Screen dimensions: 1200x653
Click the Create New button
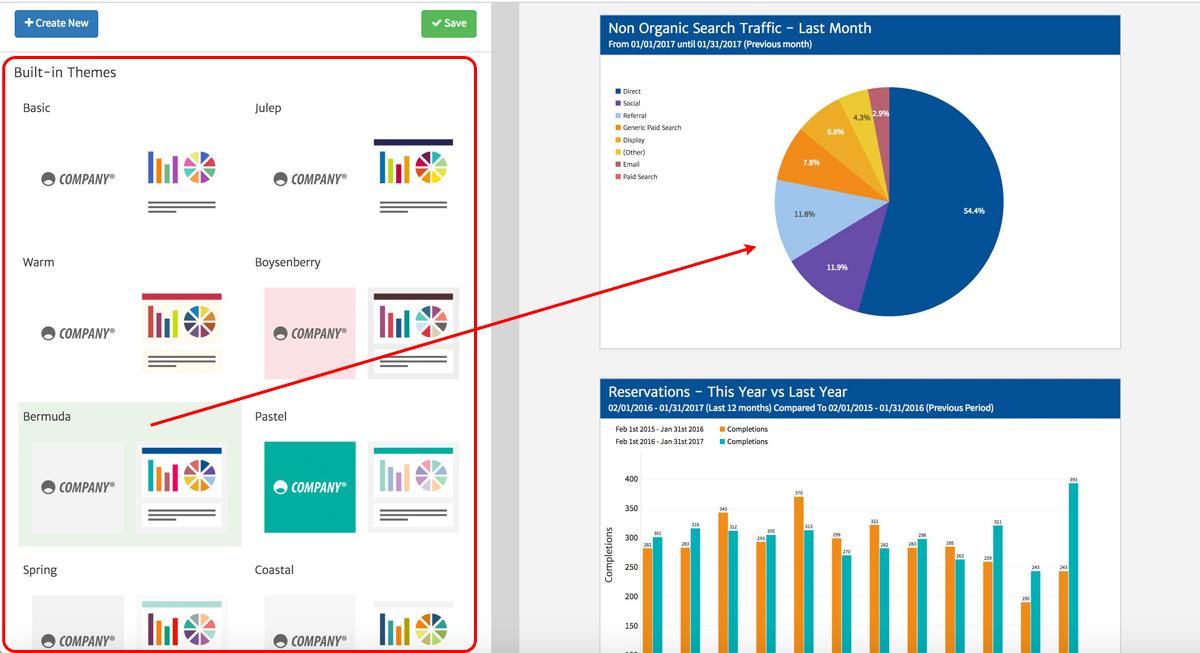[56, 23]
